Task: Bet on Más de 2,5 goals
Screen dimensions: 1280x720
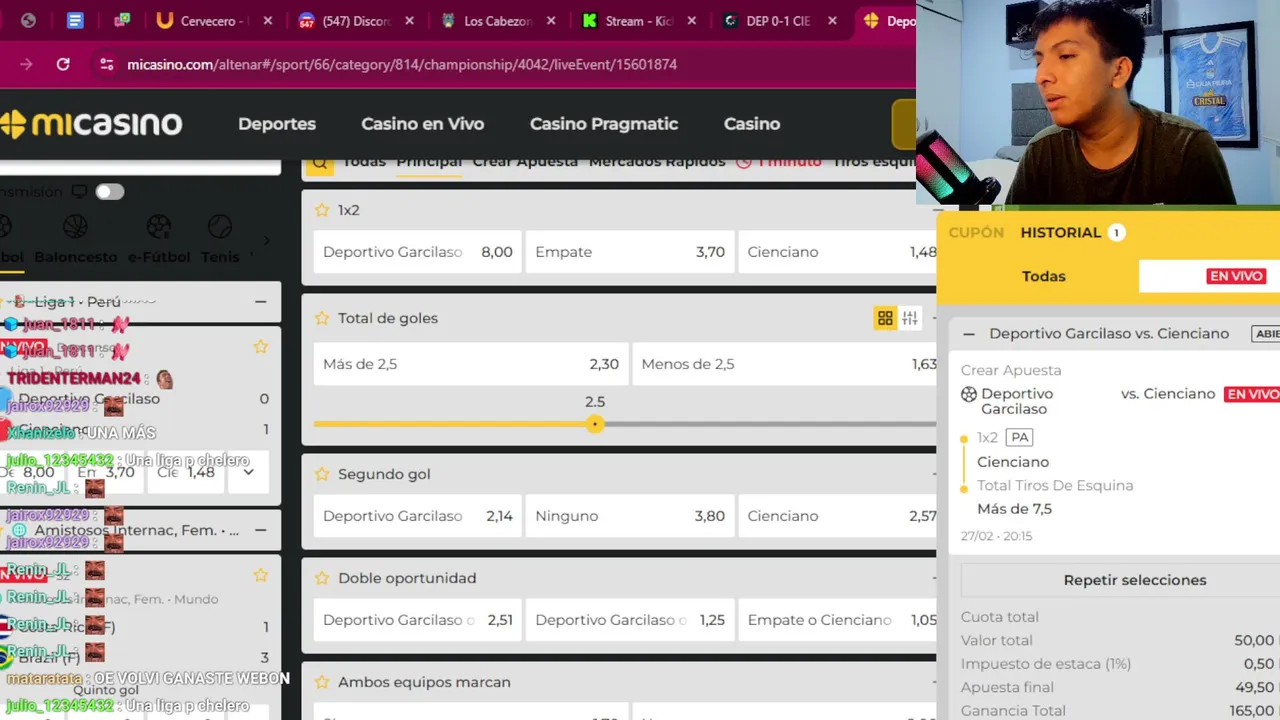Action: tap(470, 364)
